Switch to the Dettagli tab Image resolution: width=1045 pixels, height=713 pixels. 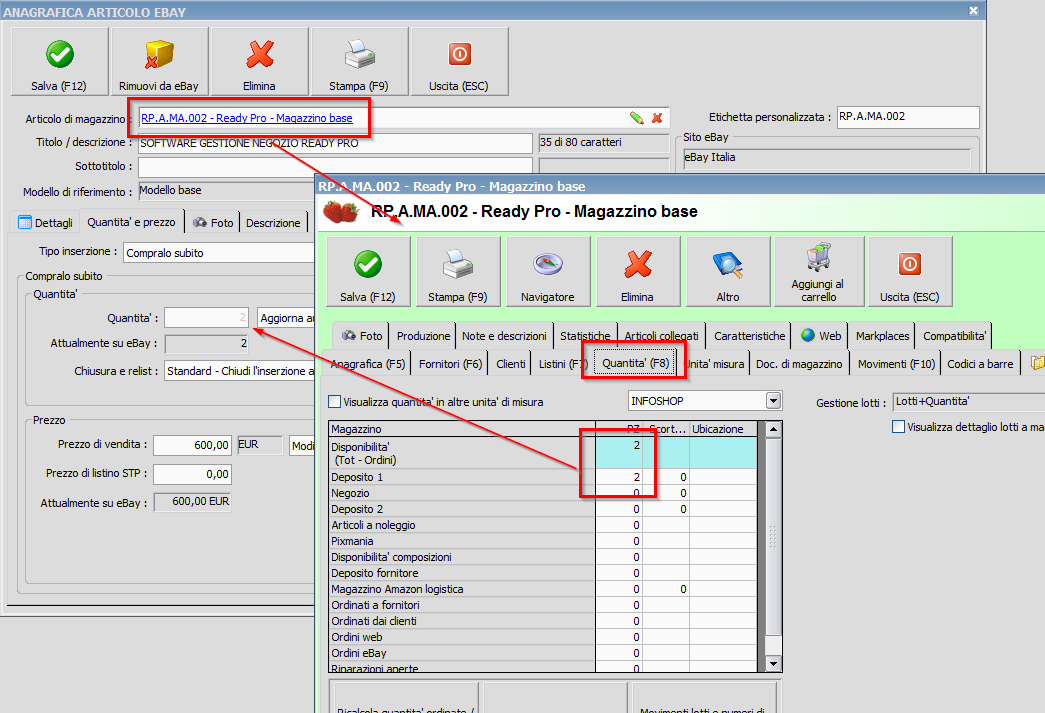[45, 223]
